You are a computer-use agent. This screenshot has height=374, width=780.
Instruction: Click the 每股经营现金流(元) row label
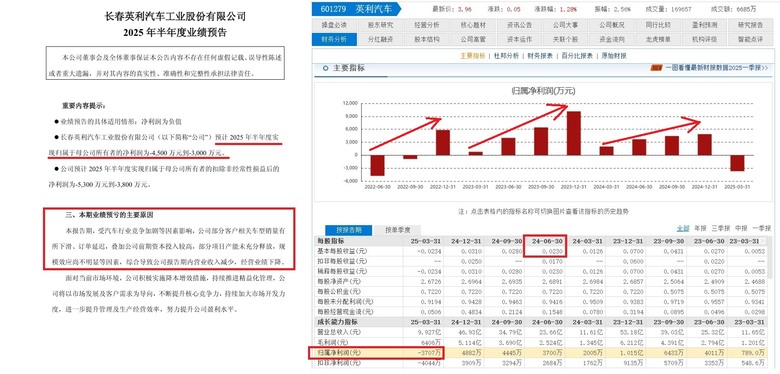click(x=344, y=312)
